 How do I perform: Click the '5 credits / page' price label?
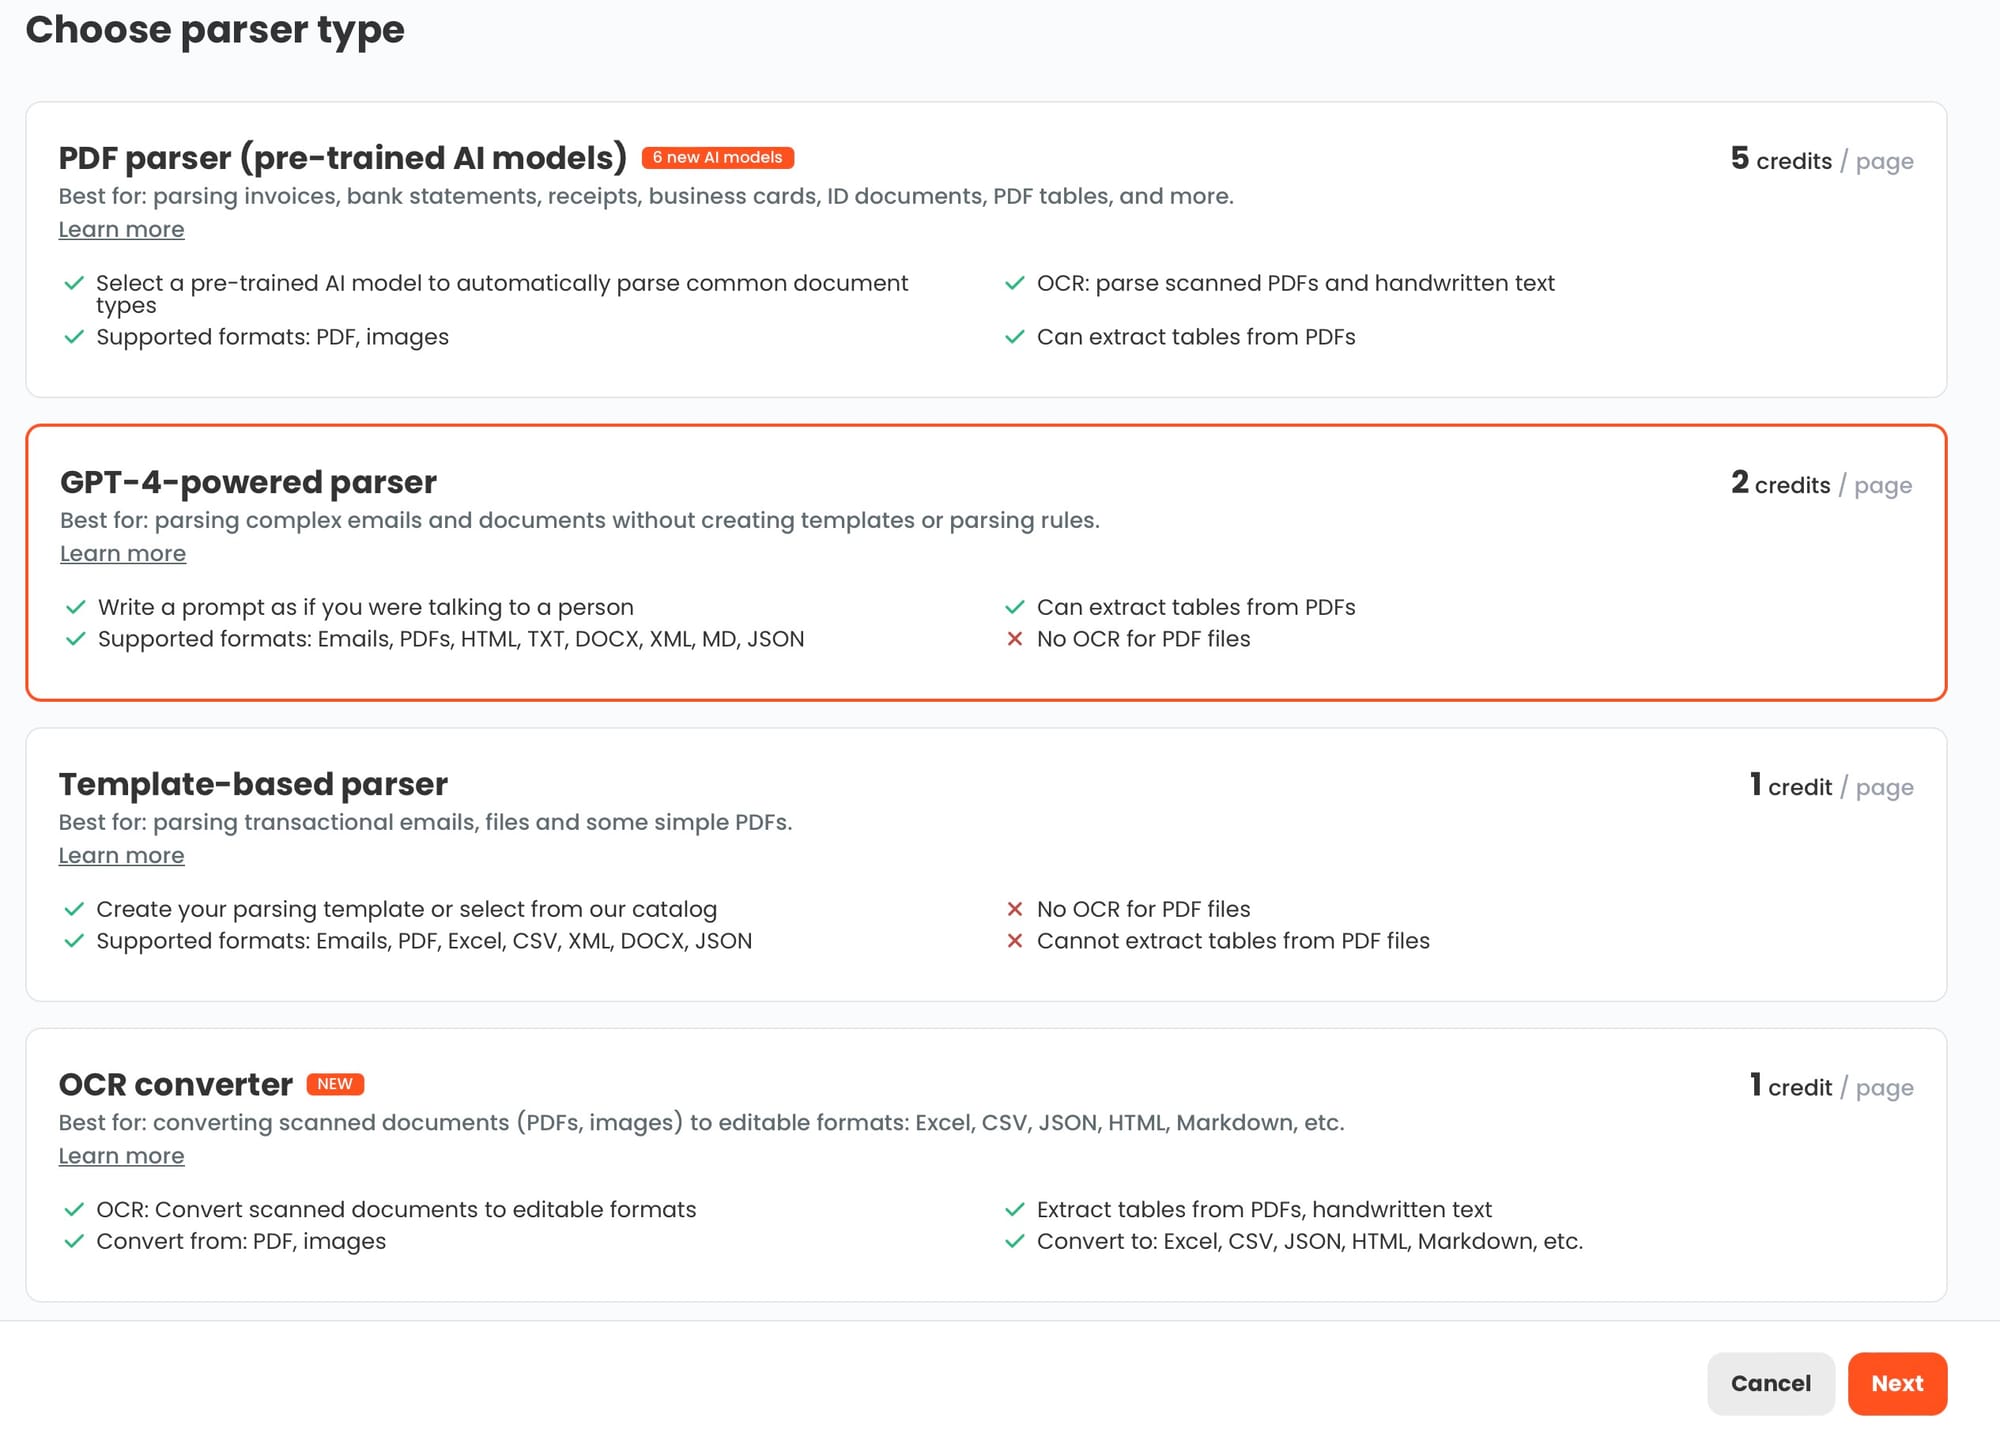click(x=1821, y=160)
